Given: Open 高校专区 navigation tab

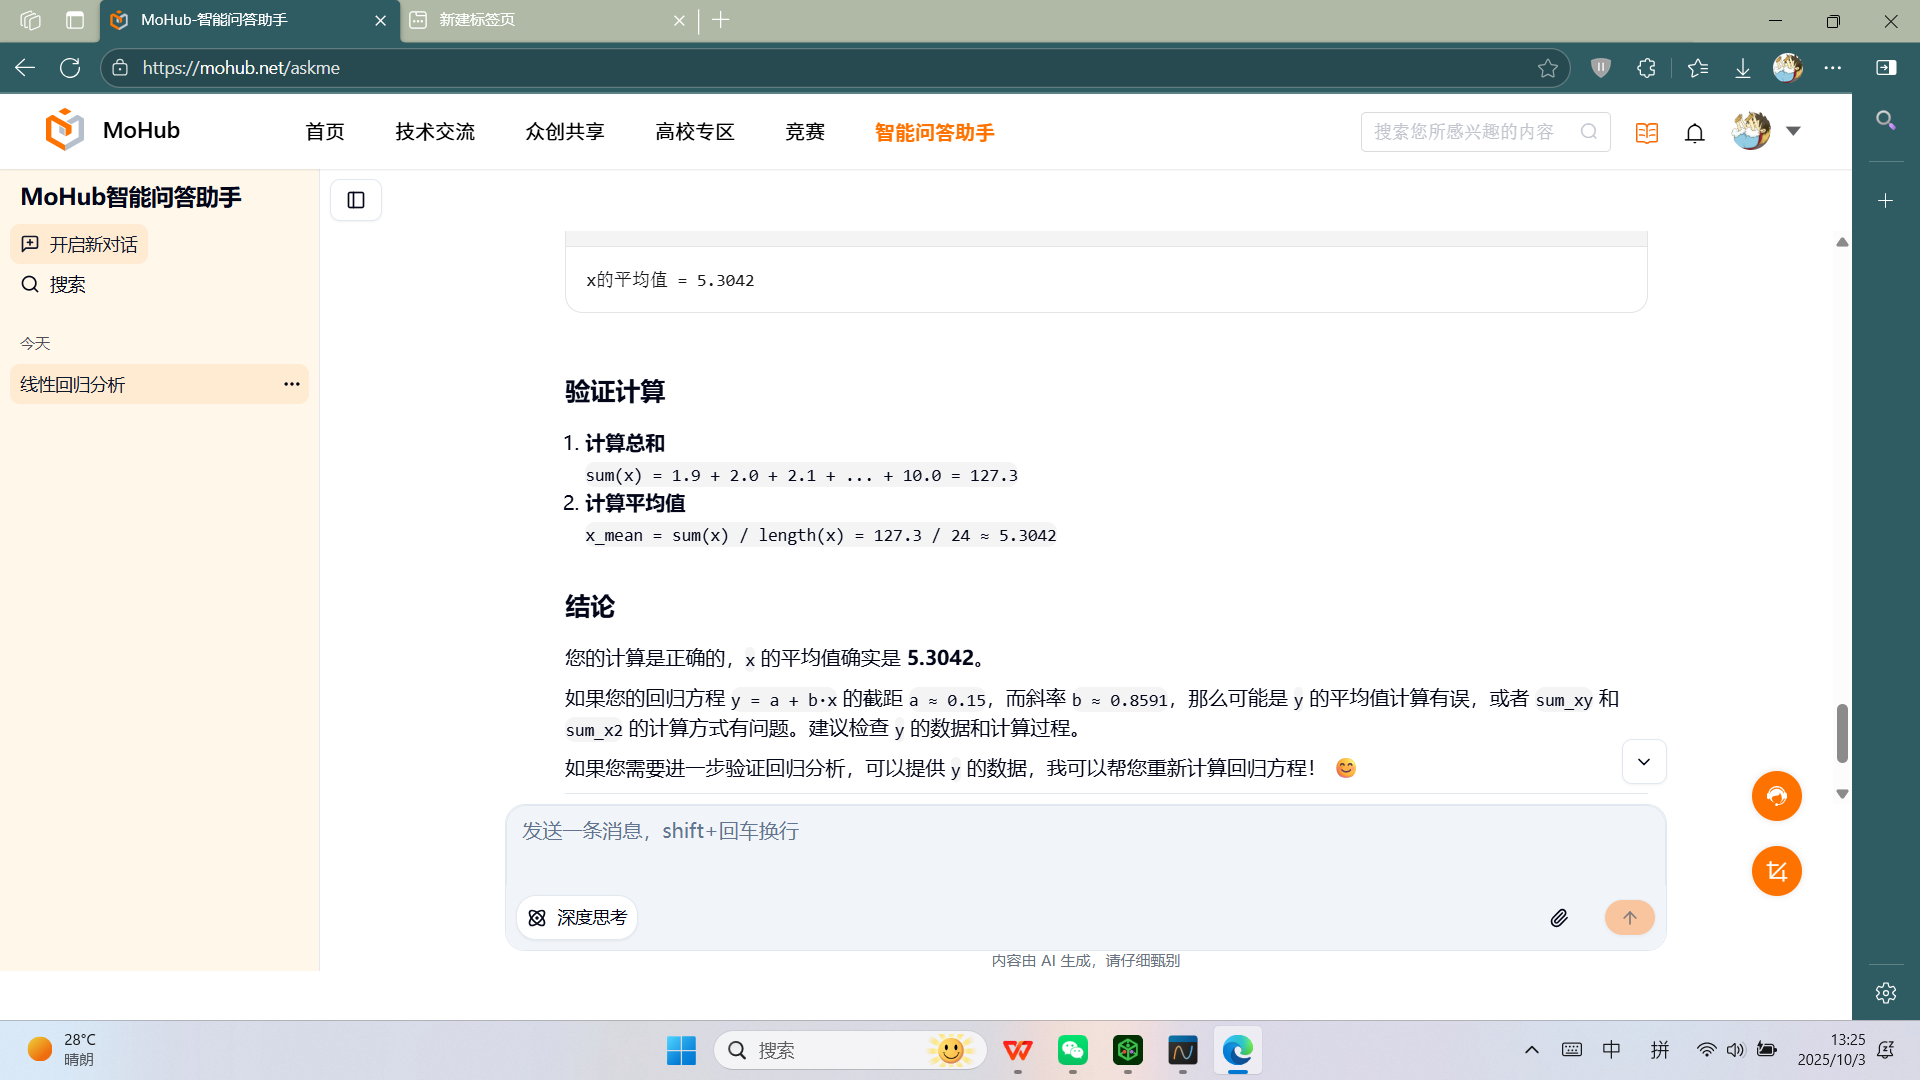Looking at the screenshot, I should [695, 132].
